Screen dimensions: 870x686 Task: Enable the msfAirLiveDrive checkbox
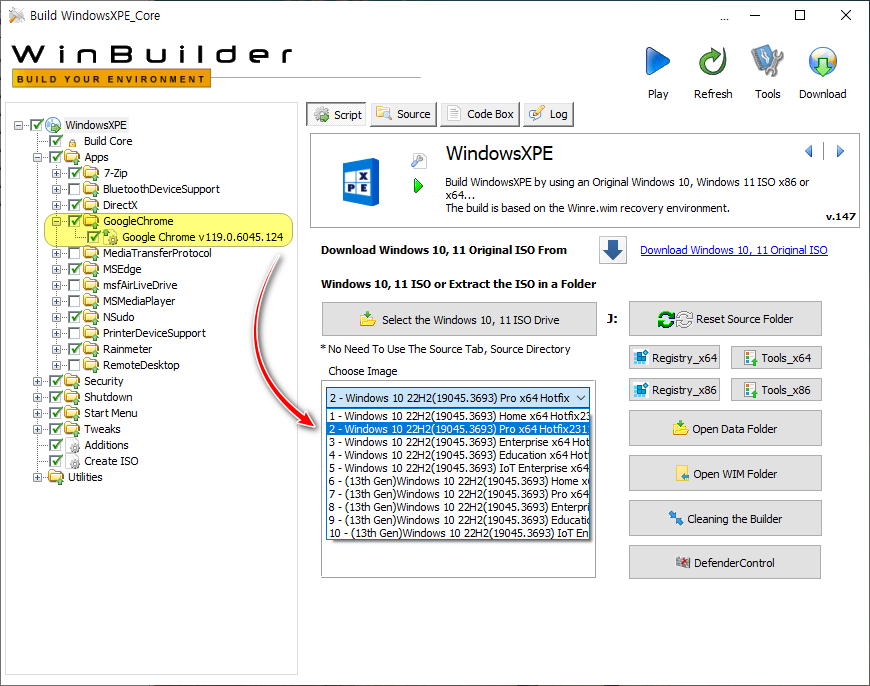(x=74, y=285)
